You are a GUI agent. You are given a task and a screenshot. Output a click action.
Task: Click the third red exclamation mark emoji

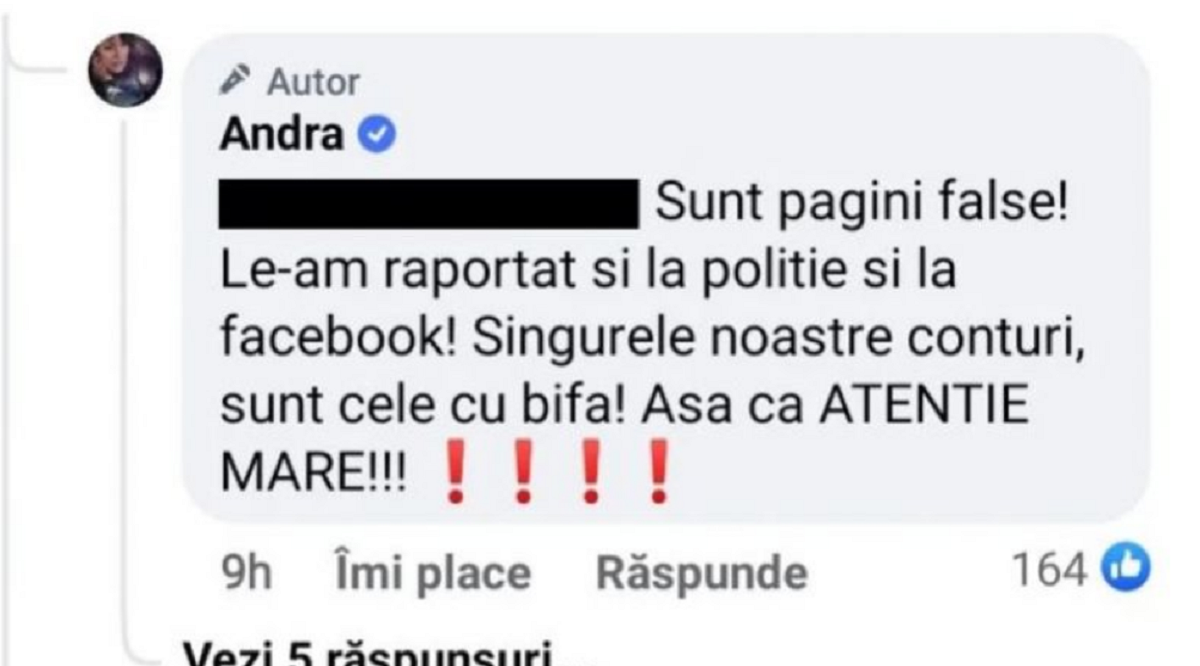590,479
